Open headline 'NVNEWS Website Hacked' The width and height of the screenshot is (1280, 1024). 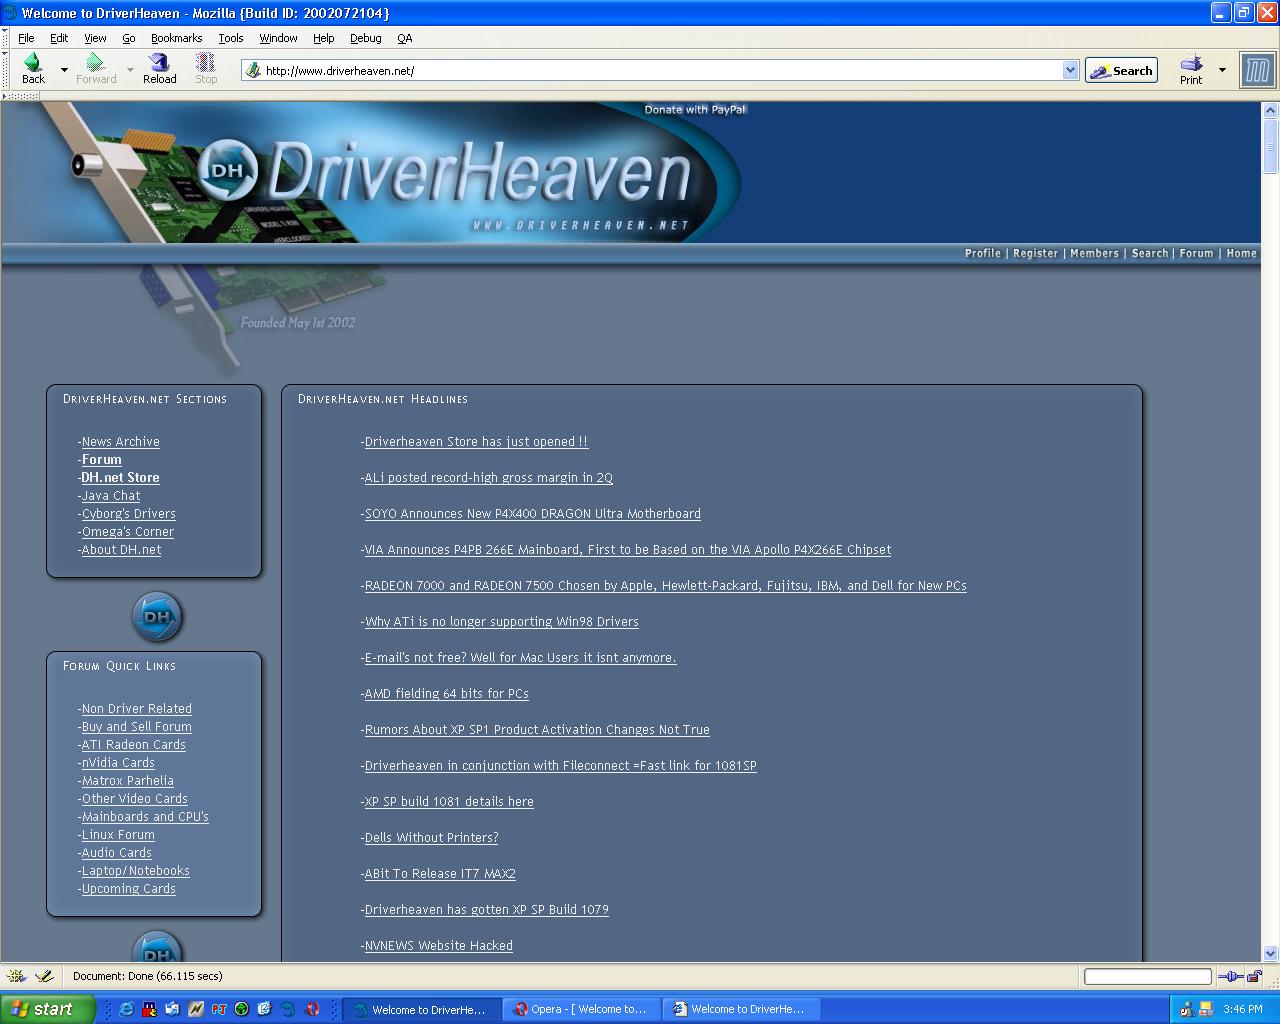[x=438, y=946]
